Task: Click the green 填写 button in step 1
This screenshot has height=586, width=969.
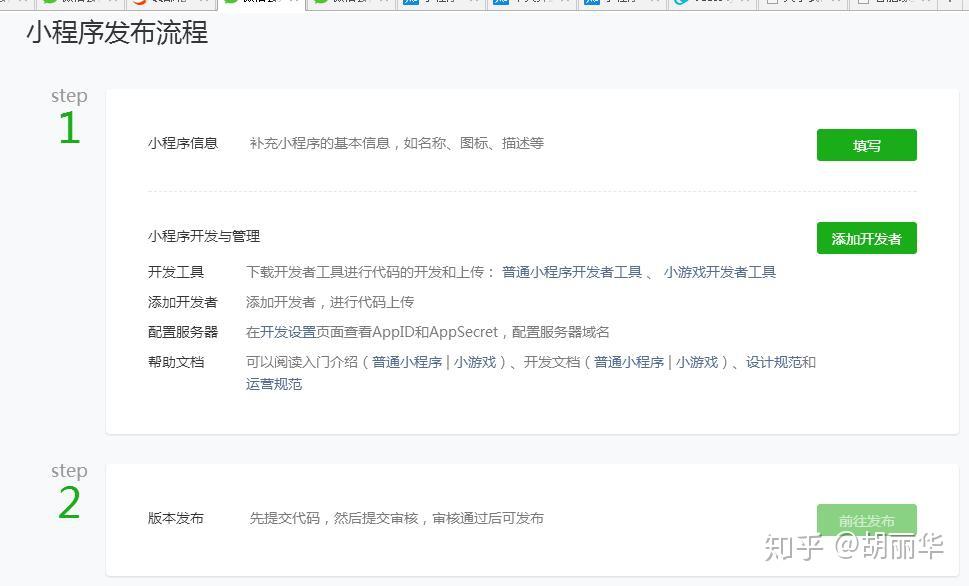Action: [x=865, y=144]
